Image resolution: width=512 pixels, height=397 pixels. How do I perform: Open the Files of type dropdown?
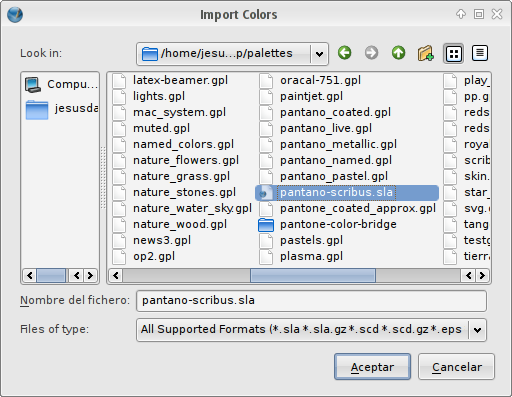(311, 330)
